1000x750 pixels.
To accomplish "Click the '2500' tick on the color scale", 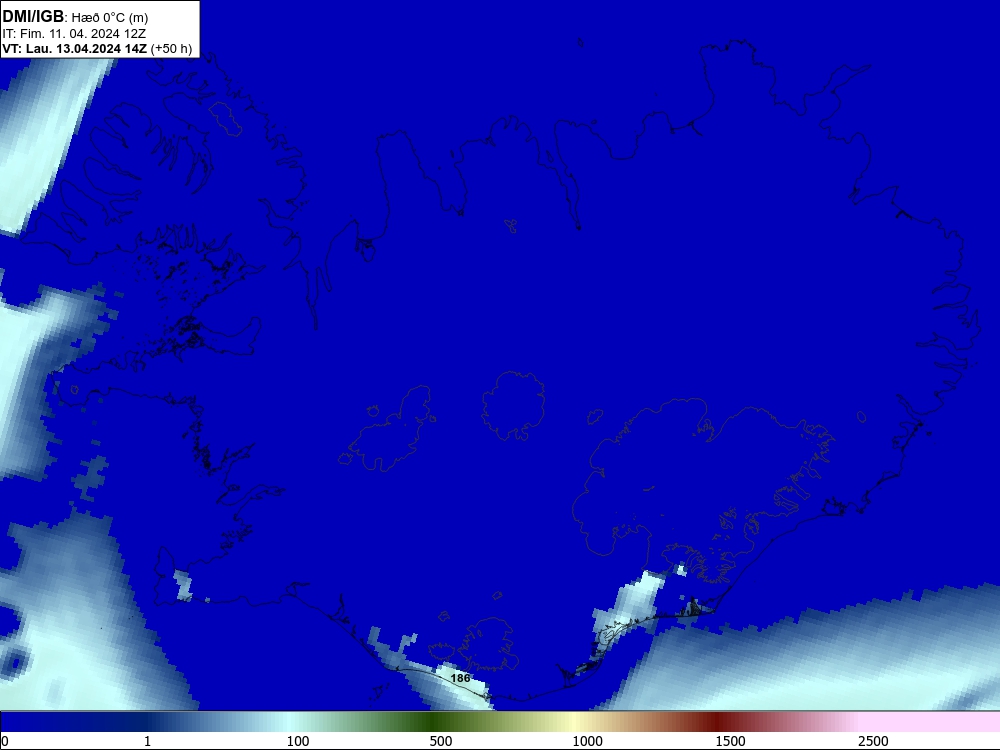I will coord(873,741).
